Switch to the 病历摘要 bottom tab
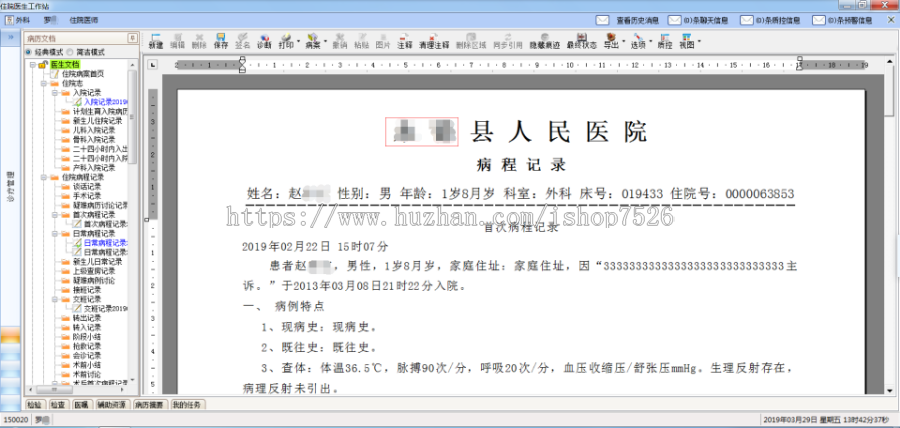 point(149,405)
